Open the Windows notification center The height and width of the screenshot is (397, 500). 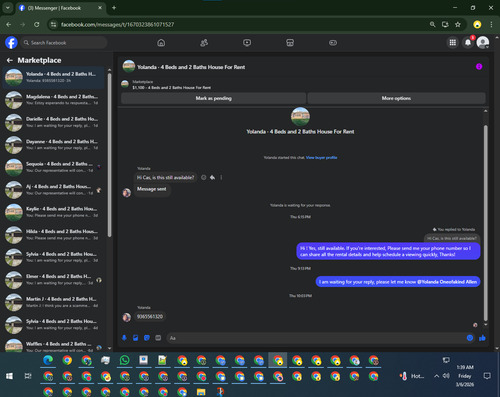(487, 376)
